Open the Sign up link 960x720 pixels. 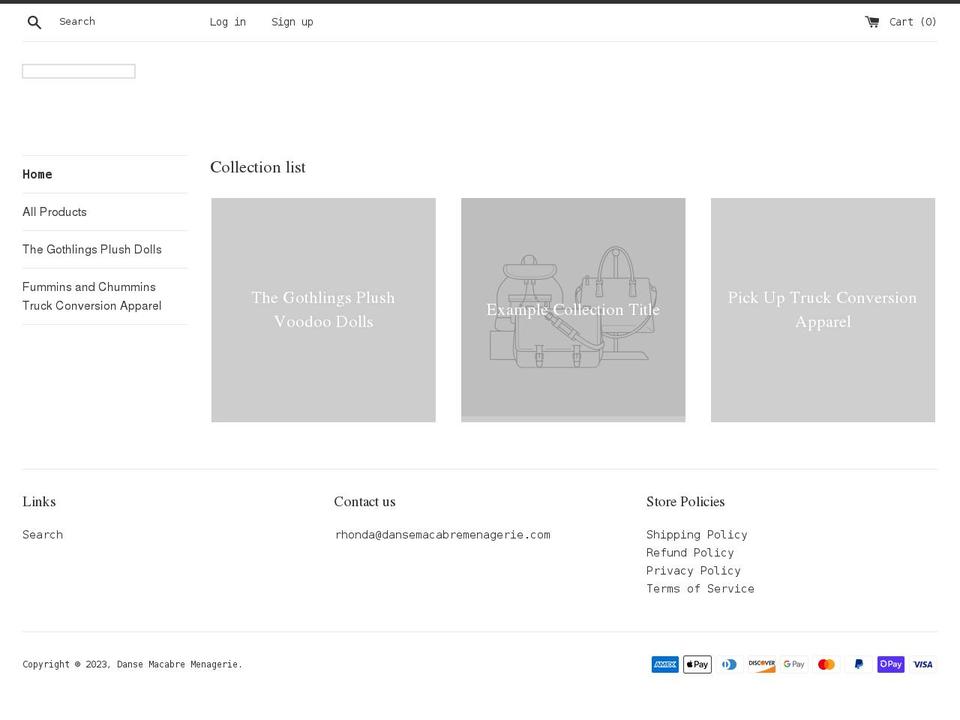292,22
